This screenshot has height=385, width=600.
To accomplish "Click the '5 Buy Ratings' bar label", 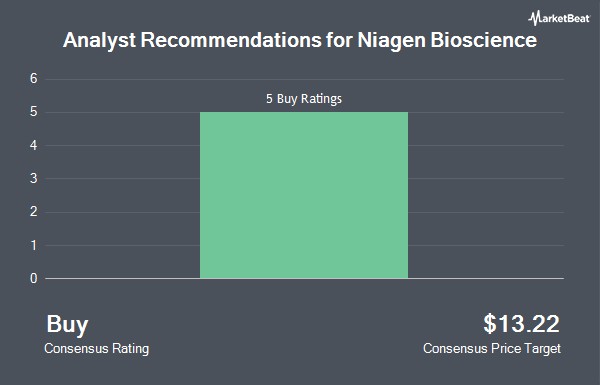I will click(304, 99).
